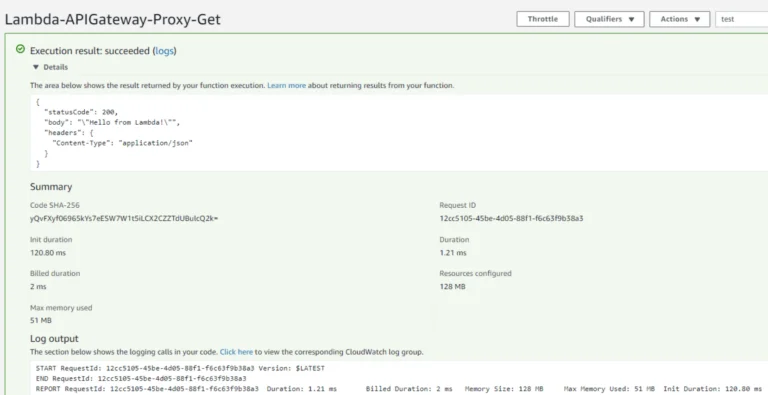Viewport: 768px width, 395px height.
Task: Click the REPORT RequestId log line
Action: click(x=399, y=389)
